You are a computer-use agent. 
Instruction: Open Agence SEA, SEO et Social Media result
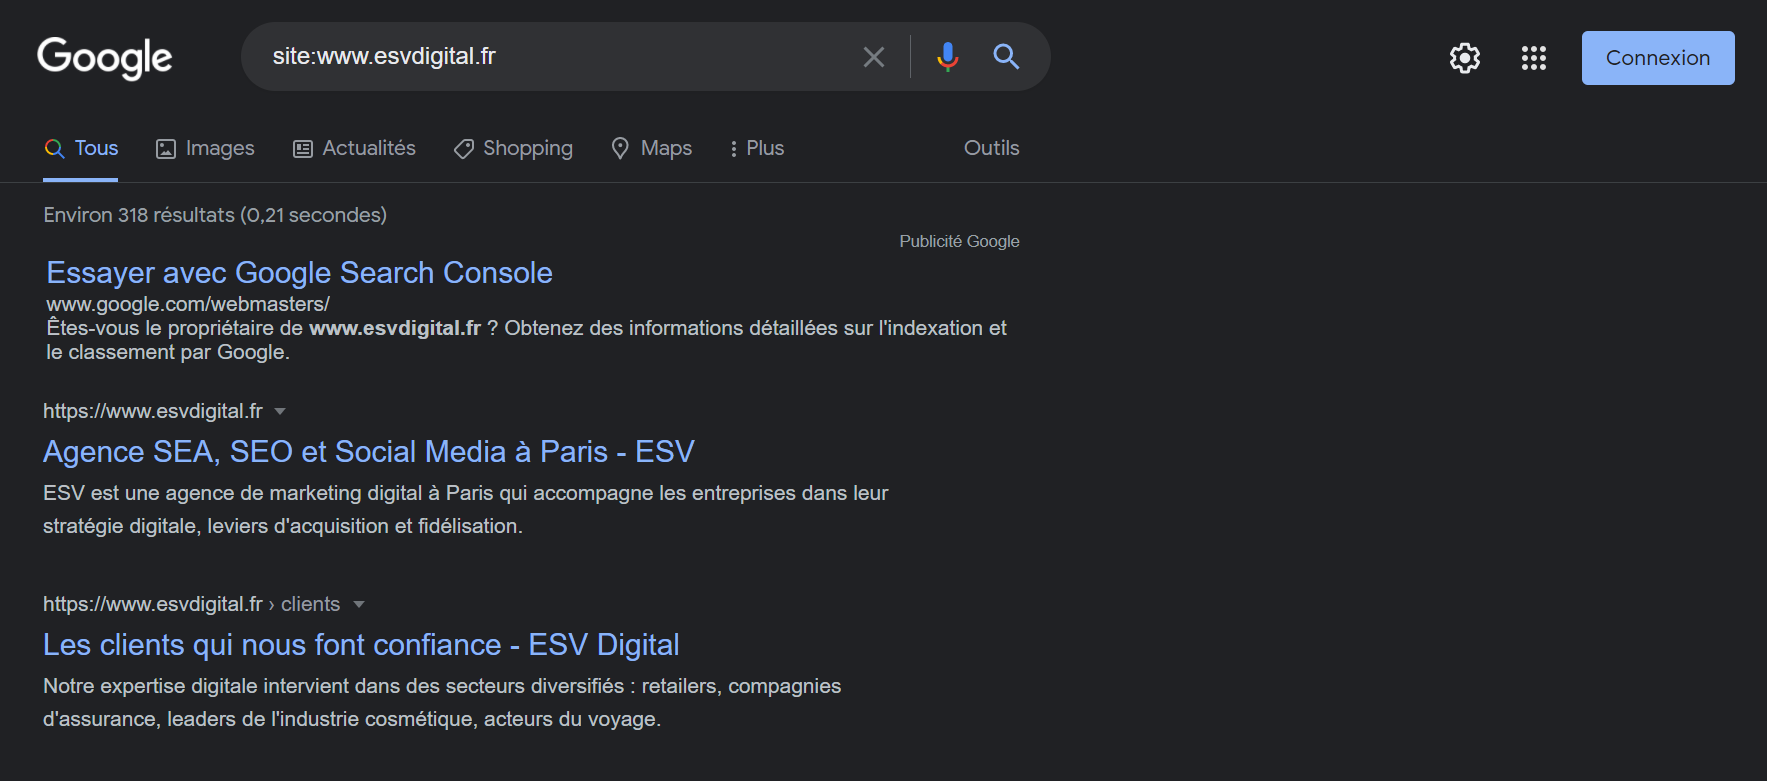pos(368,451)
